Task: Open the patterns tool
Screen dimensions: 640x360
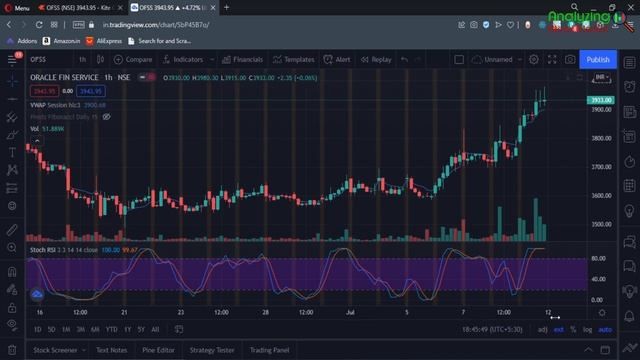Action: (12, 170)
